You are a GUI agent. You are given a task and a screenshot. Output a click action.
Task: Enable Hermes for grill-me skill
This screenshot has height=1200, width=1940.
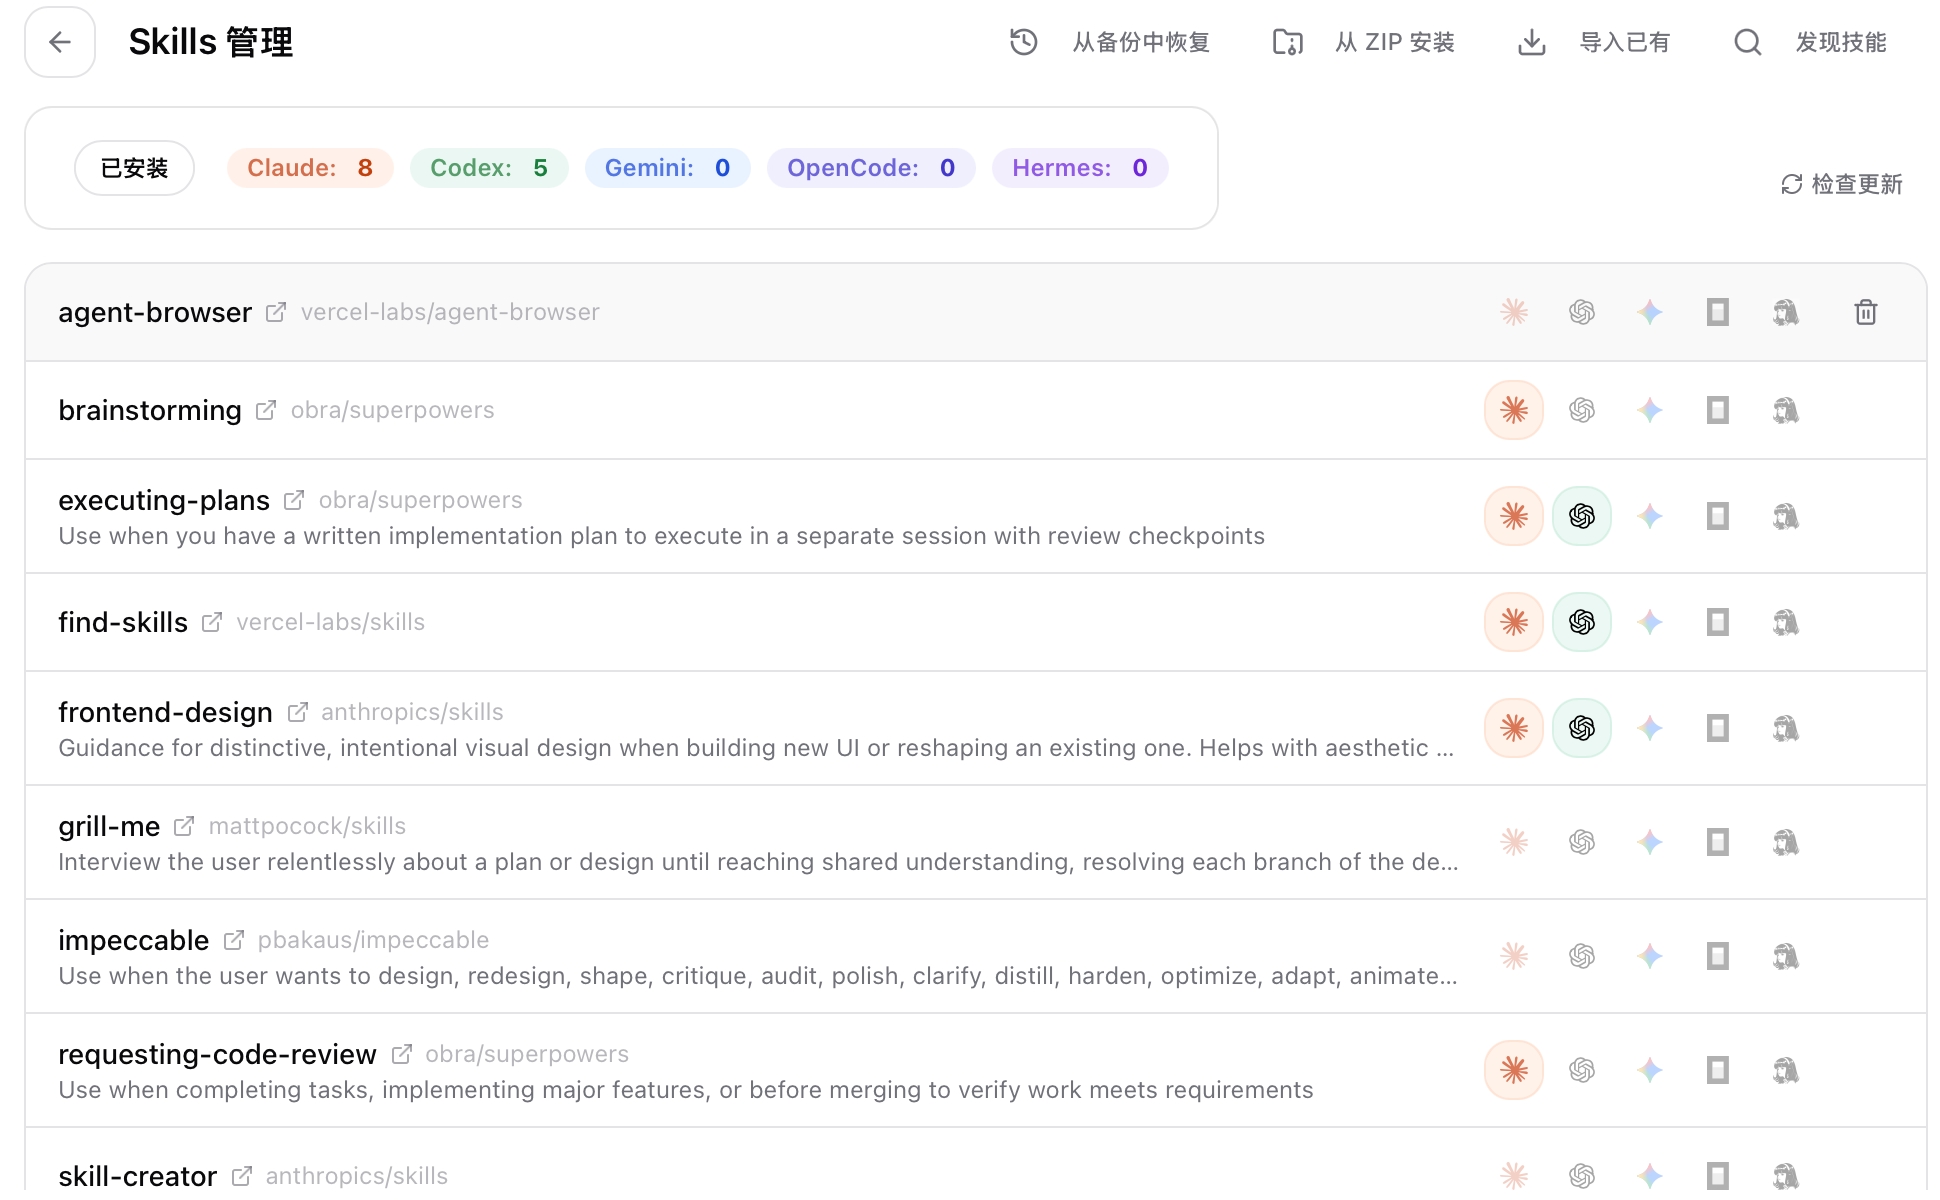point(1786,842)
